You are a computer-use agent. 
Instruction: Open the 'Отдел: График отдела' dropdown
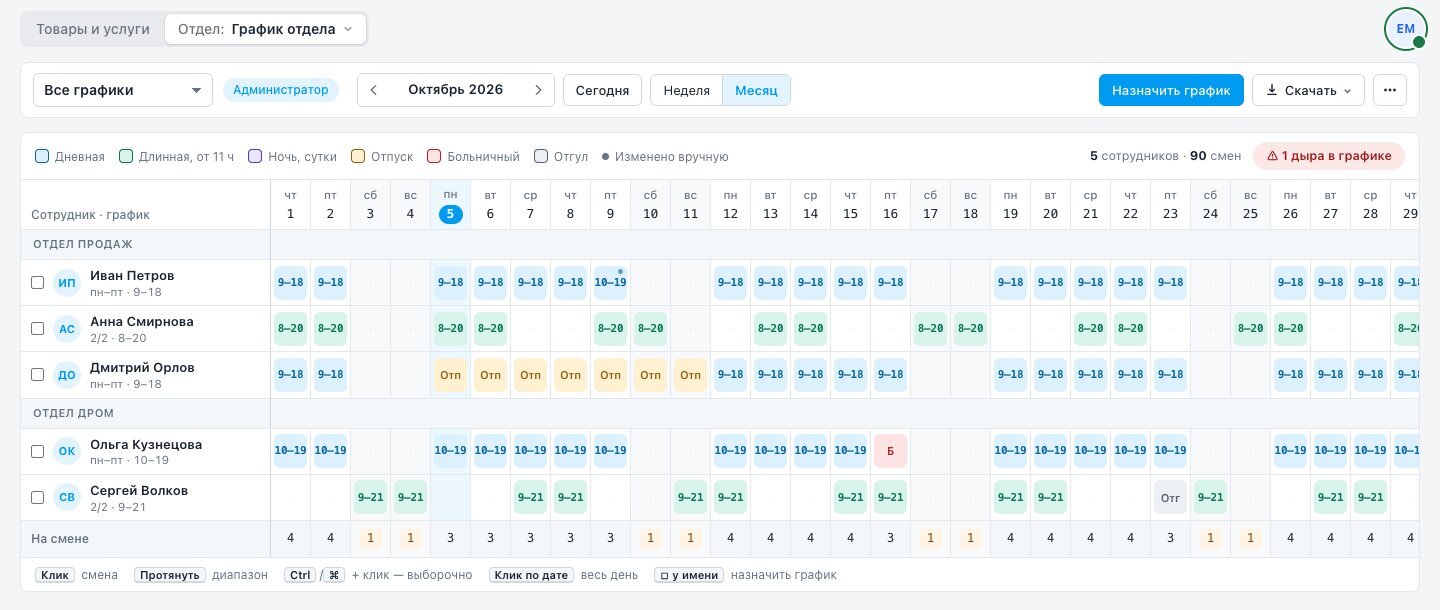265,29
